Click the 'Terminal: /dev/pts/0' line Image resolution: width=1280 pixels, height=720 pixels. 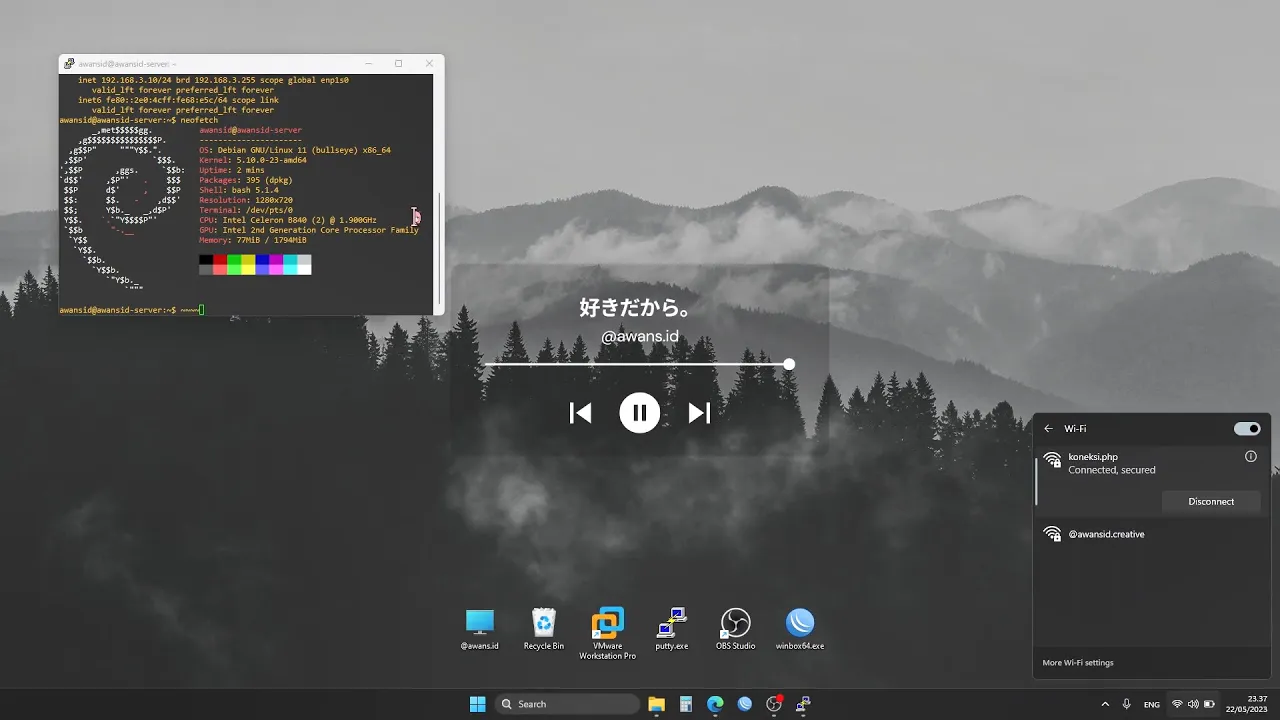(x=246, y=210)
